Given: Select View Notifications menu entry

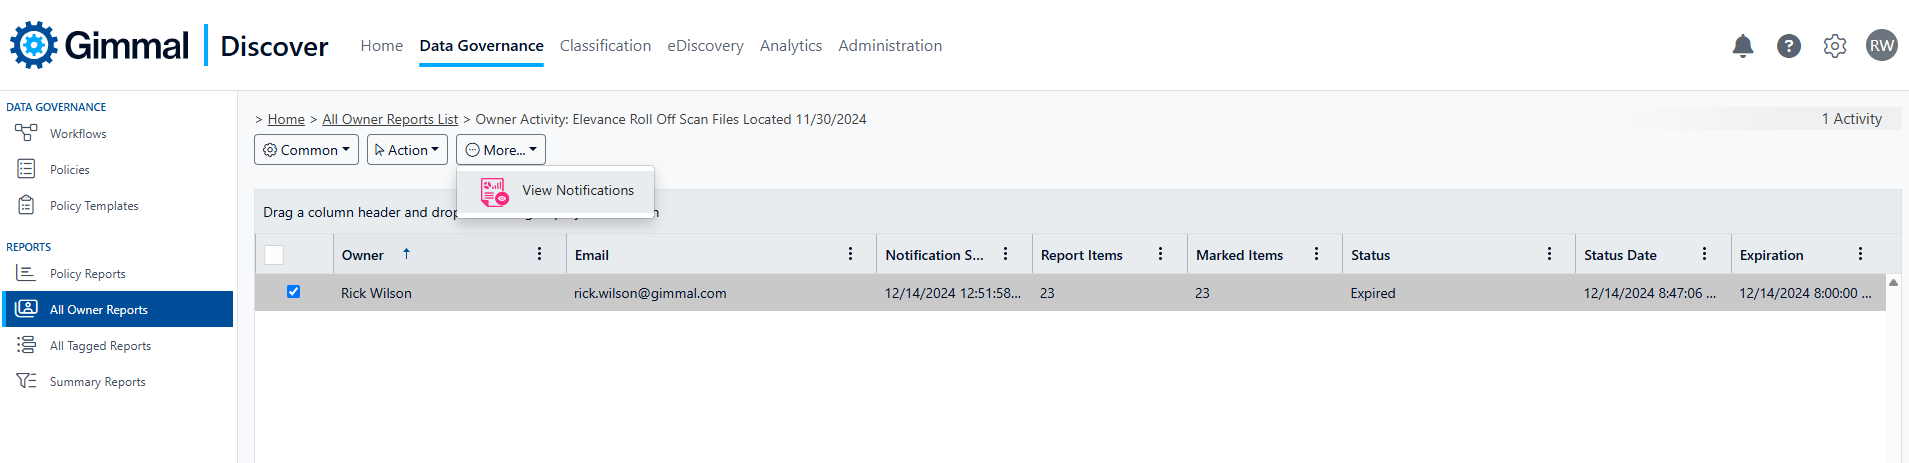Looking at the screenshot, I should pyautogui.click(x=577, y=190).
